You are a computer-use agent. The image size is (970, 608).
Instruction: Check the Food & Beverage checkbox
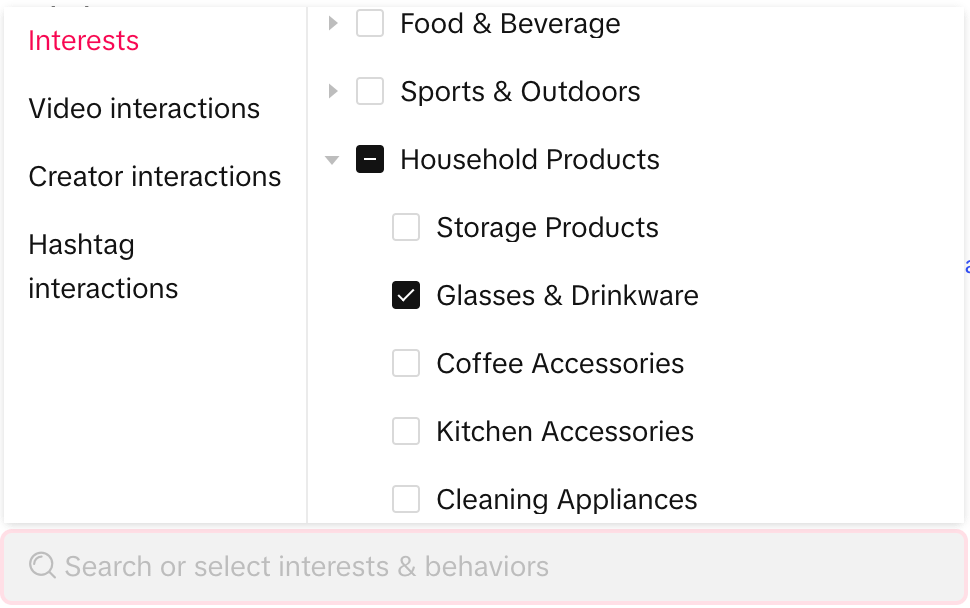[x=370, y=23]
